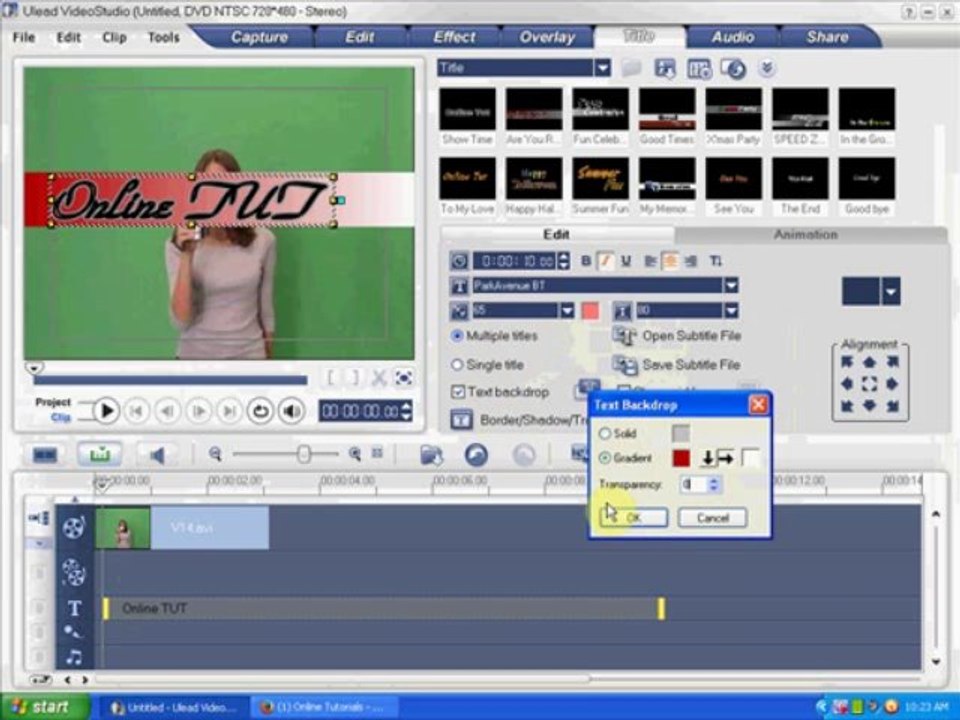Toggle underline text formatting

point(625,261)
